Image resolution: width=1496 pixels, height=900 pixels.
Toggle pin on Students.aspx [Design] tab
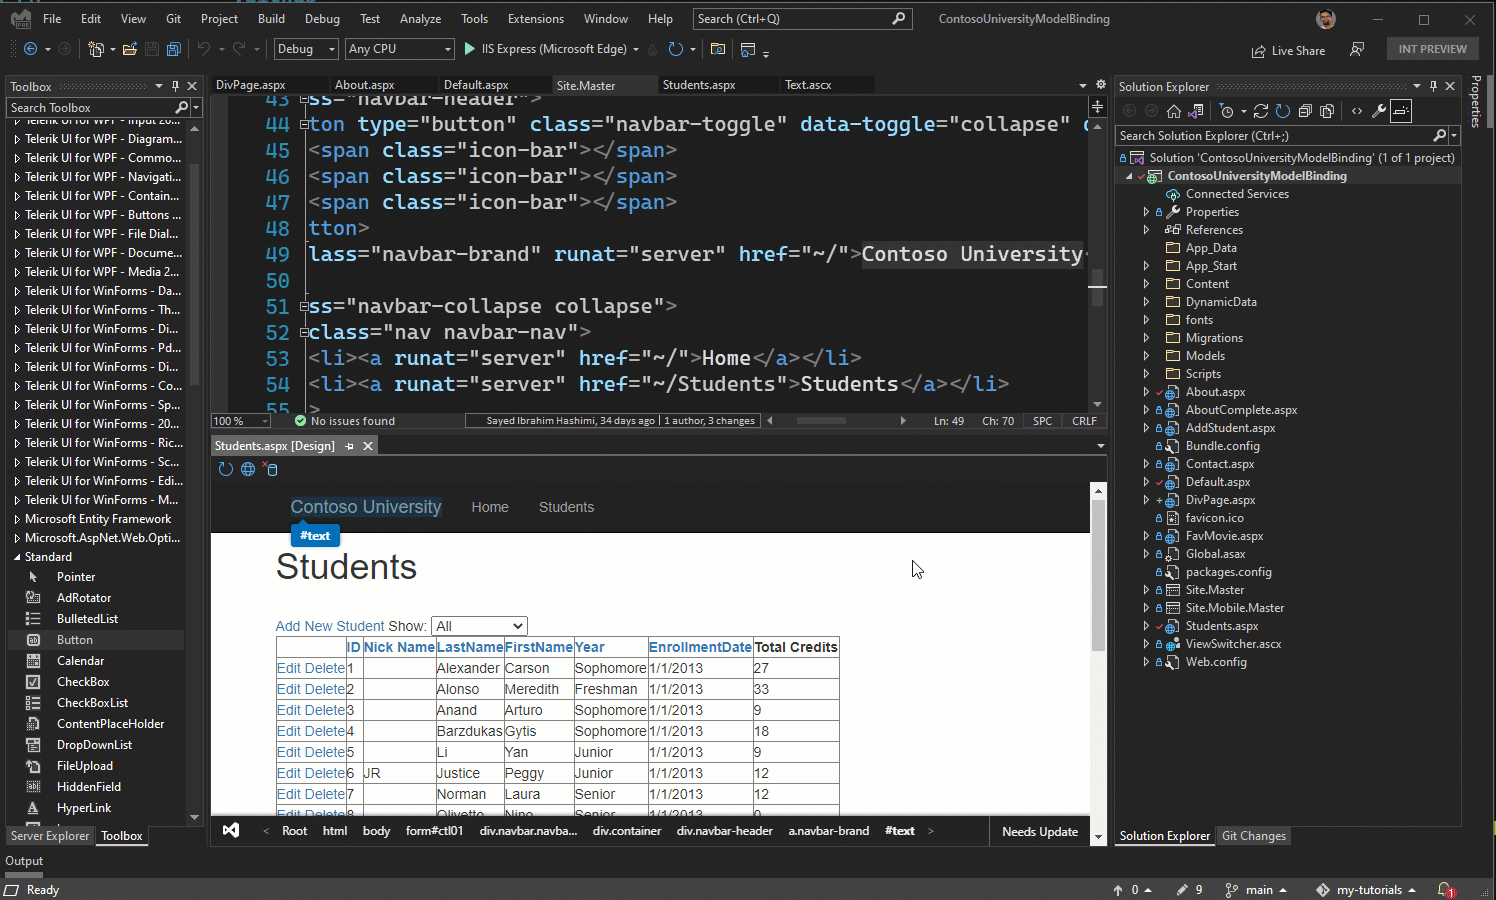(349, 446)
